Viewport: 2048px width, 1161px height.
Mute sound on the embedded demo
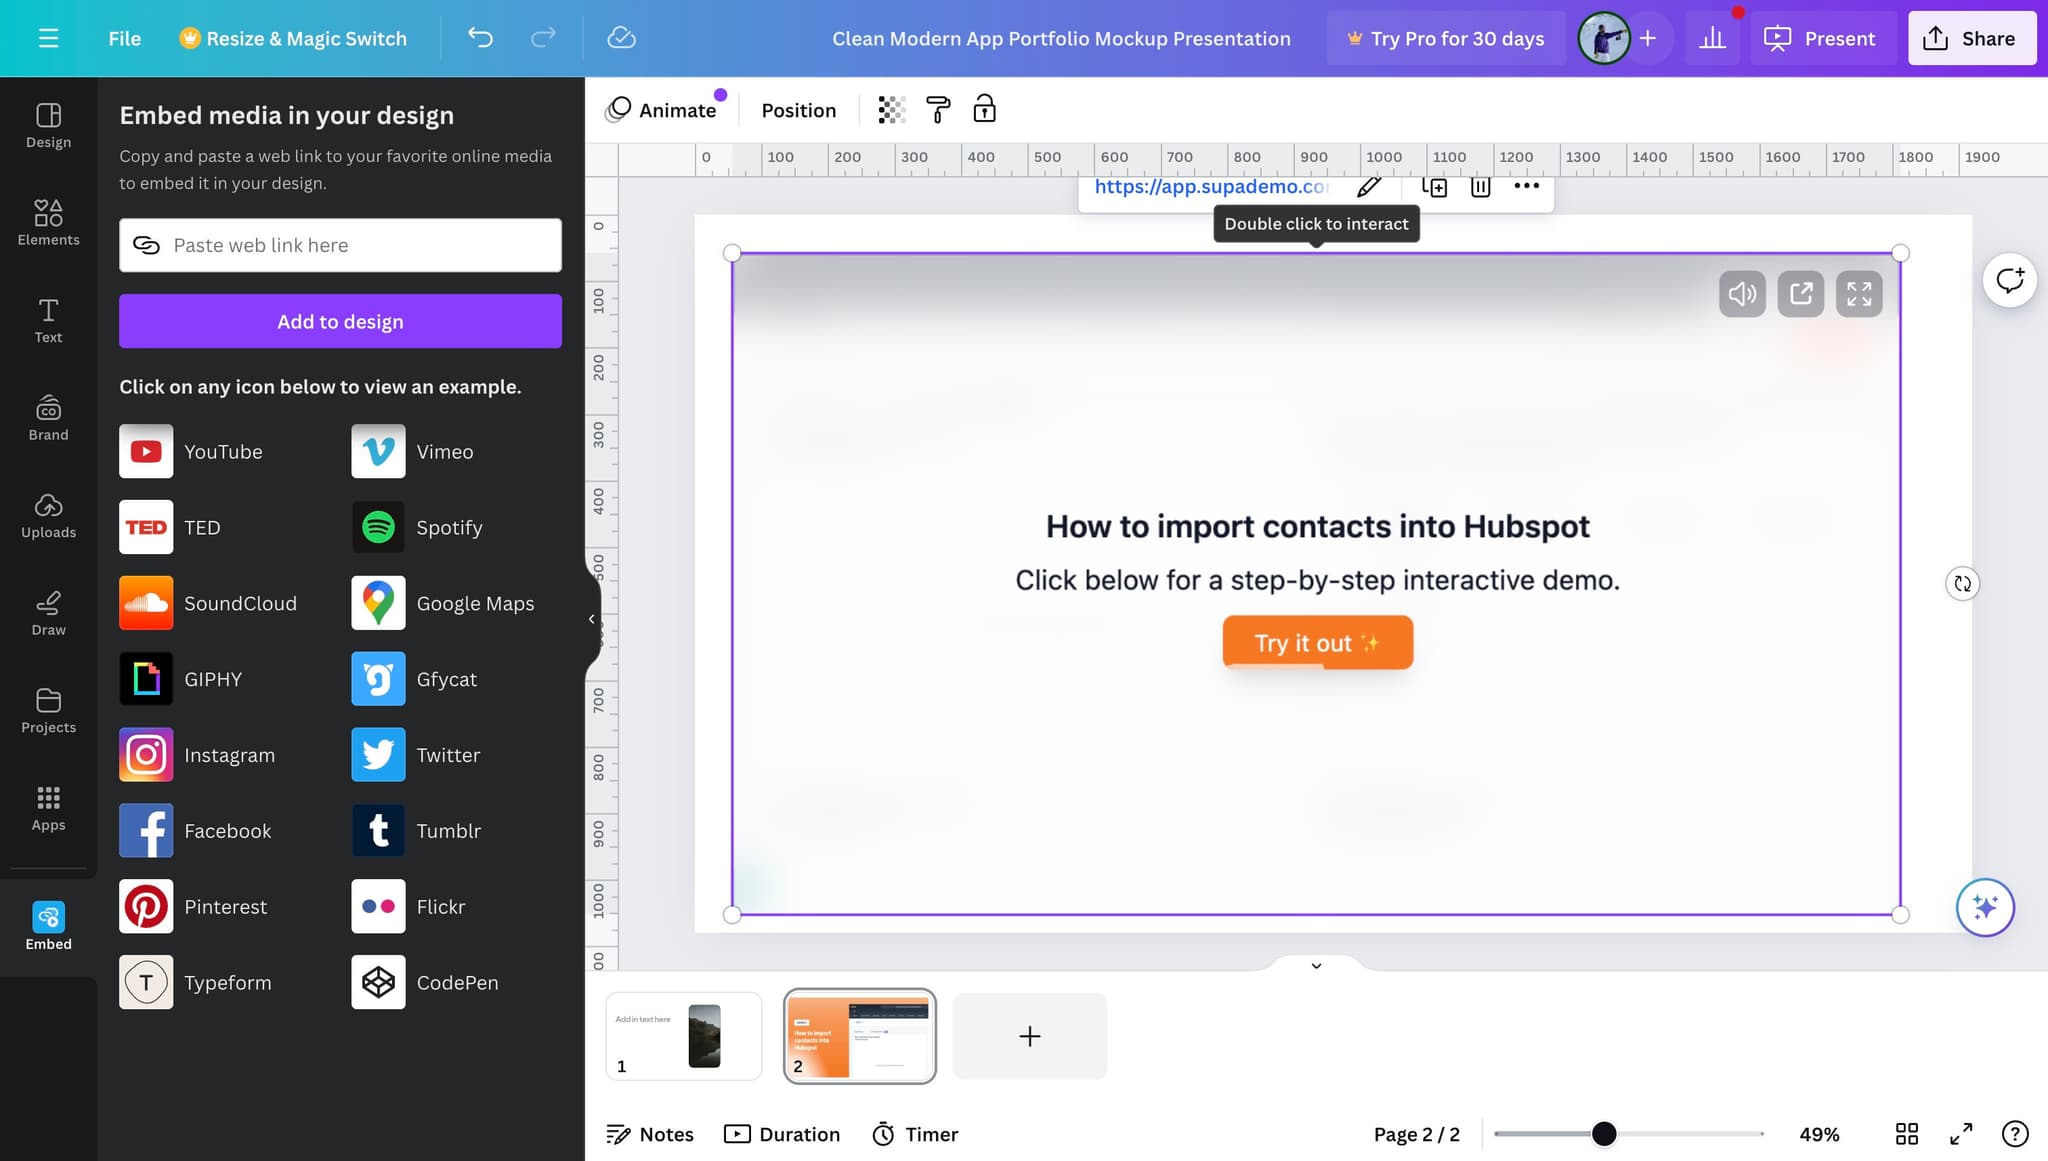(x=1742, y=294)
